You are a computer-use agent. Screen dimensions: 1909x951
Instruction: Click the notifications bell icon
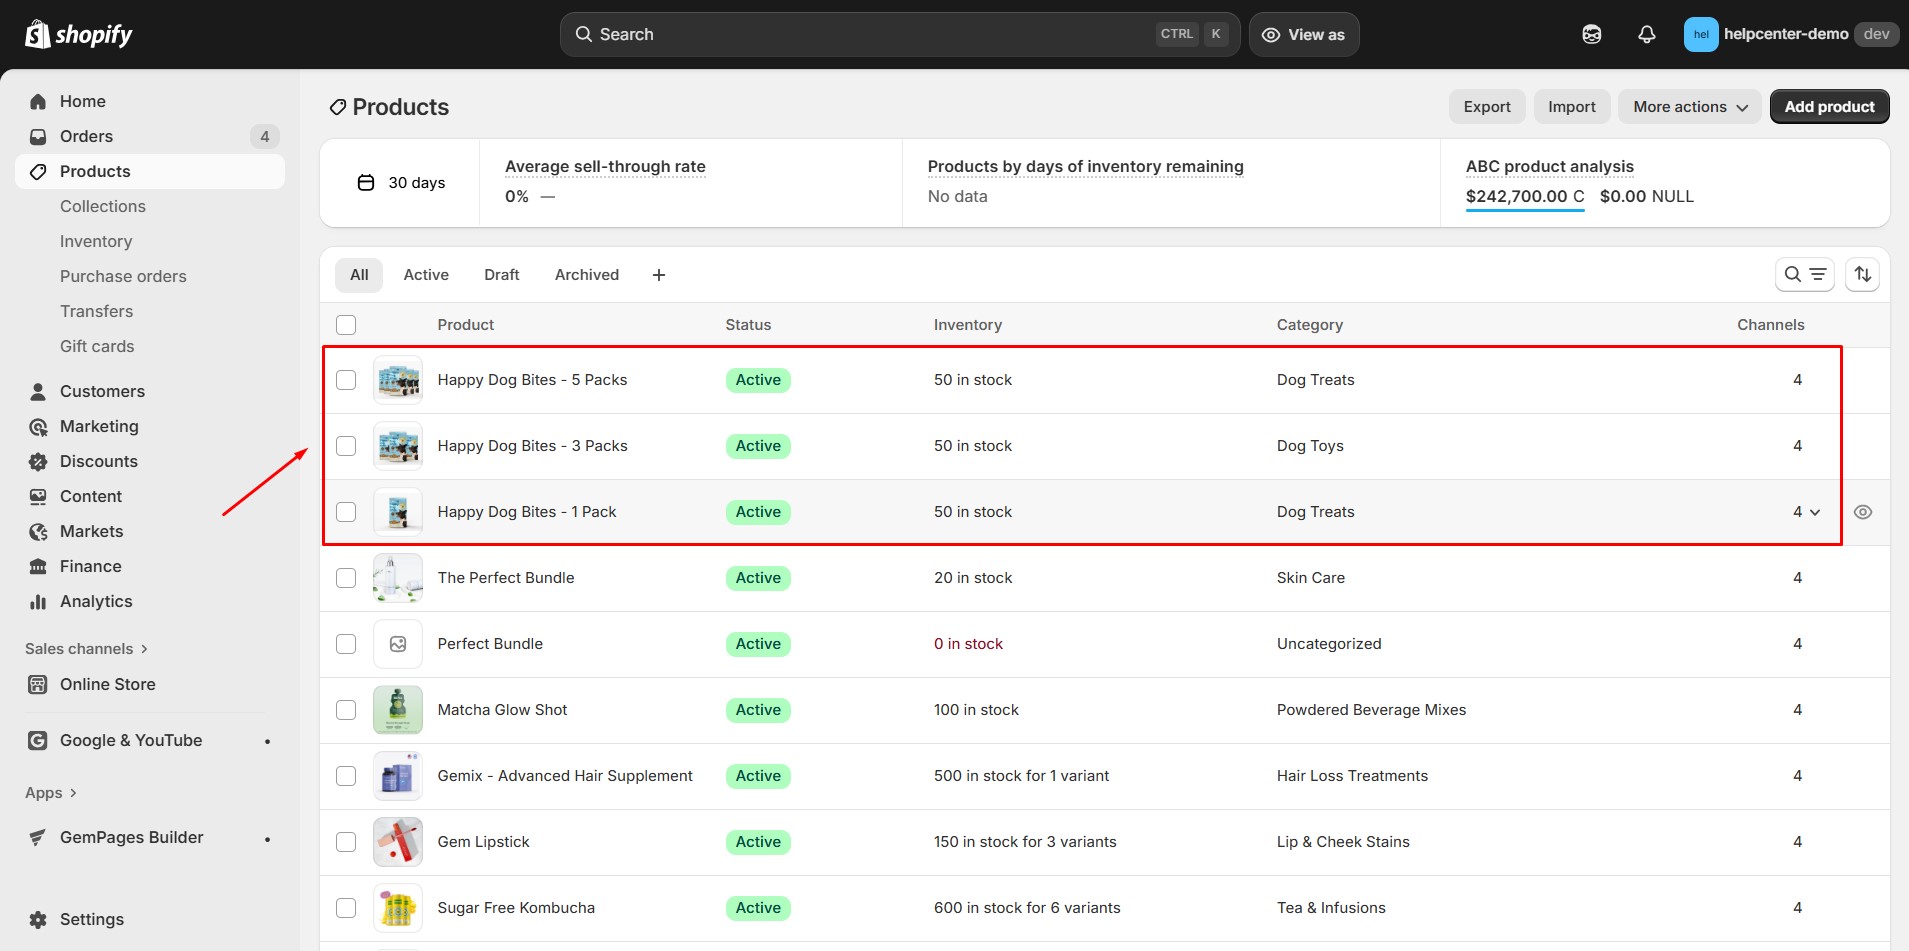point(1646,34)
